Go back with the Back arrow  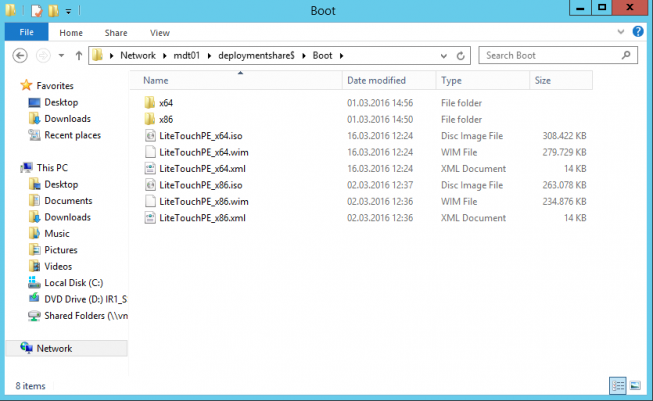point(20,55)
